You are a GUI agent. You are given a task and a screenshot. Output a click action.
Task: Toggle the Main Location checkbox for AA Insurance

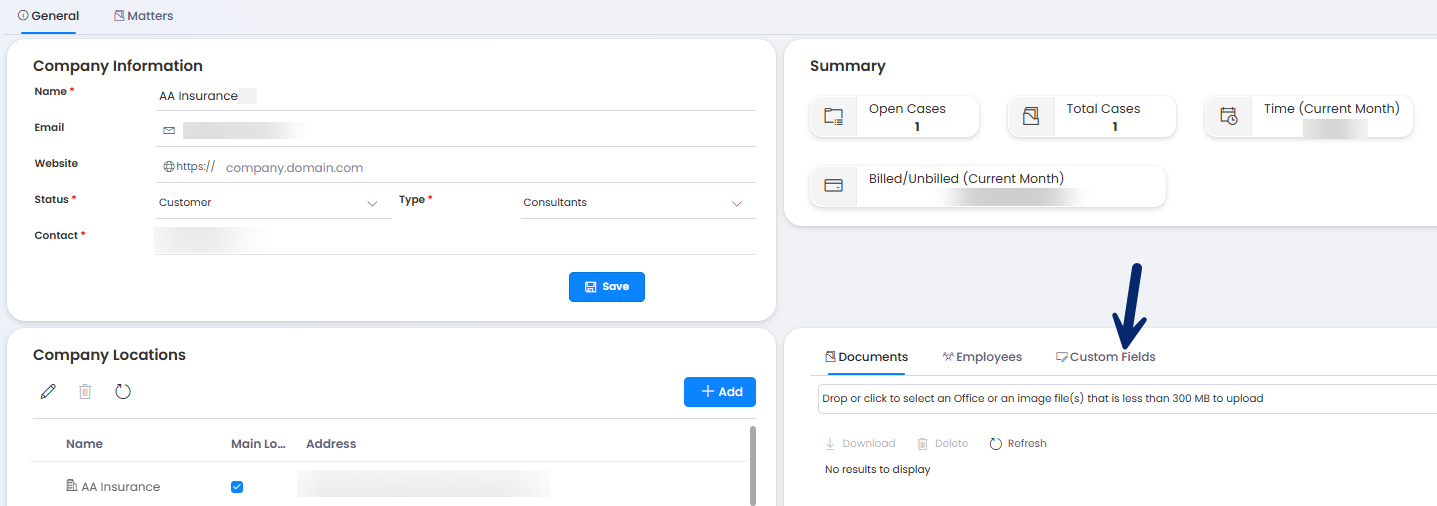click(x=237, y=487)
